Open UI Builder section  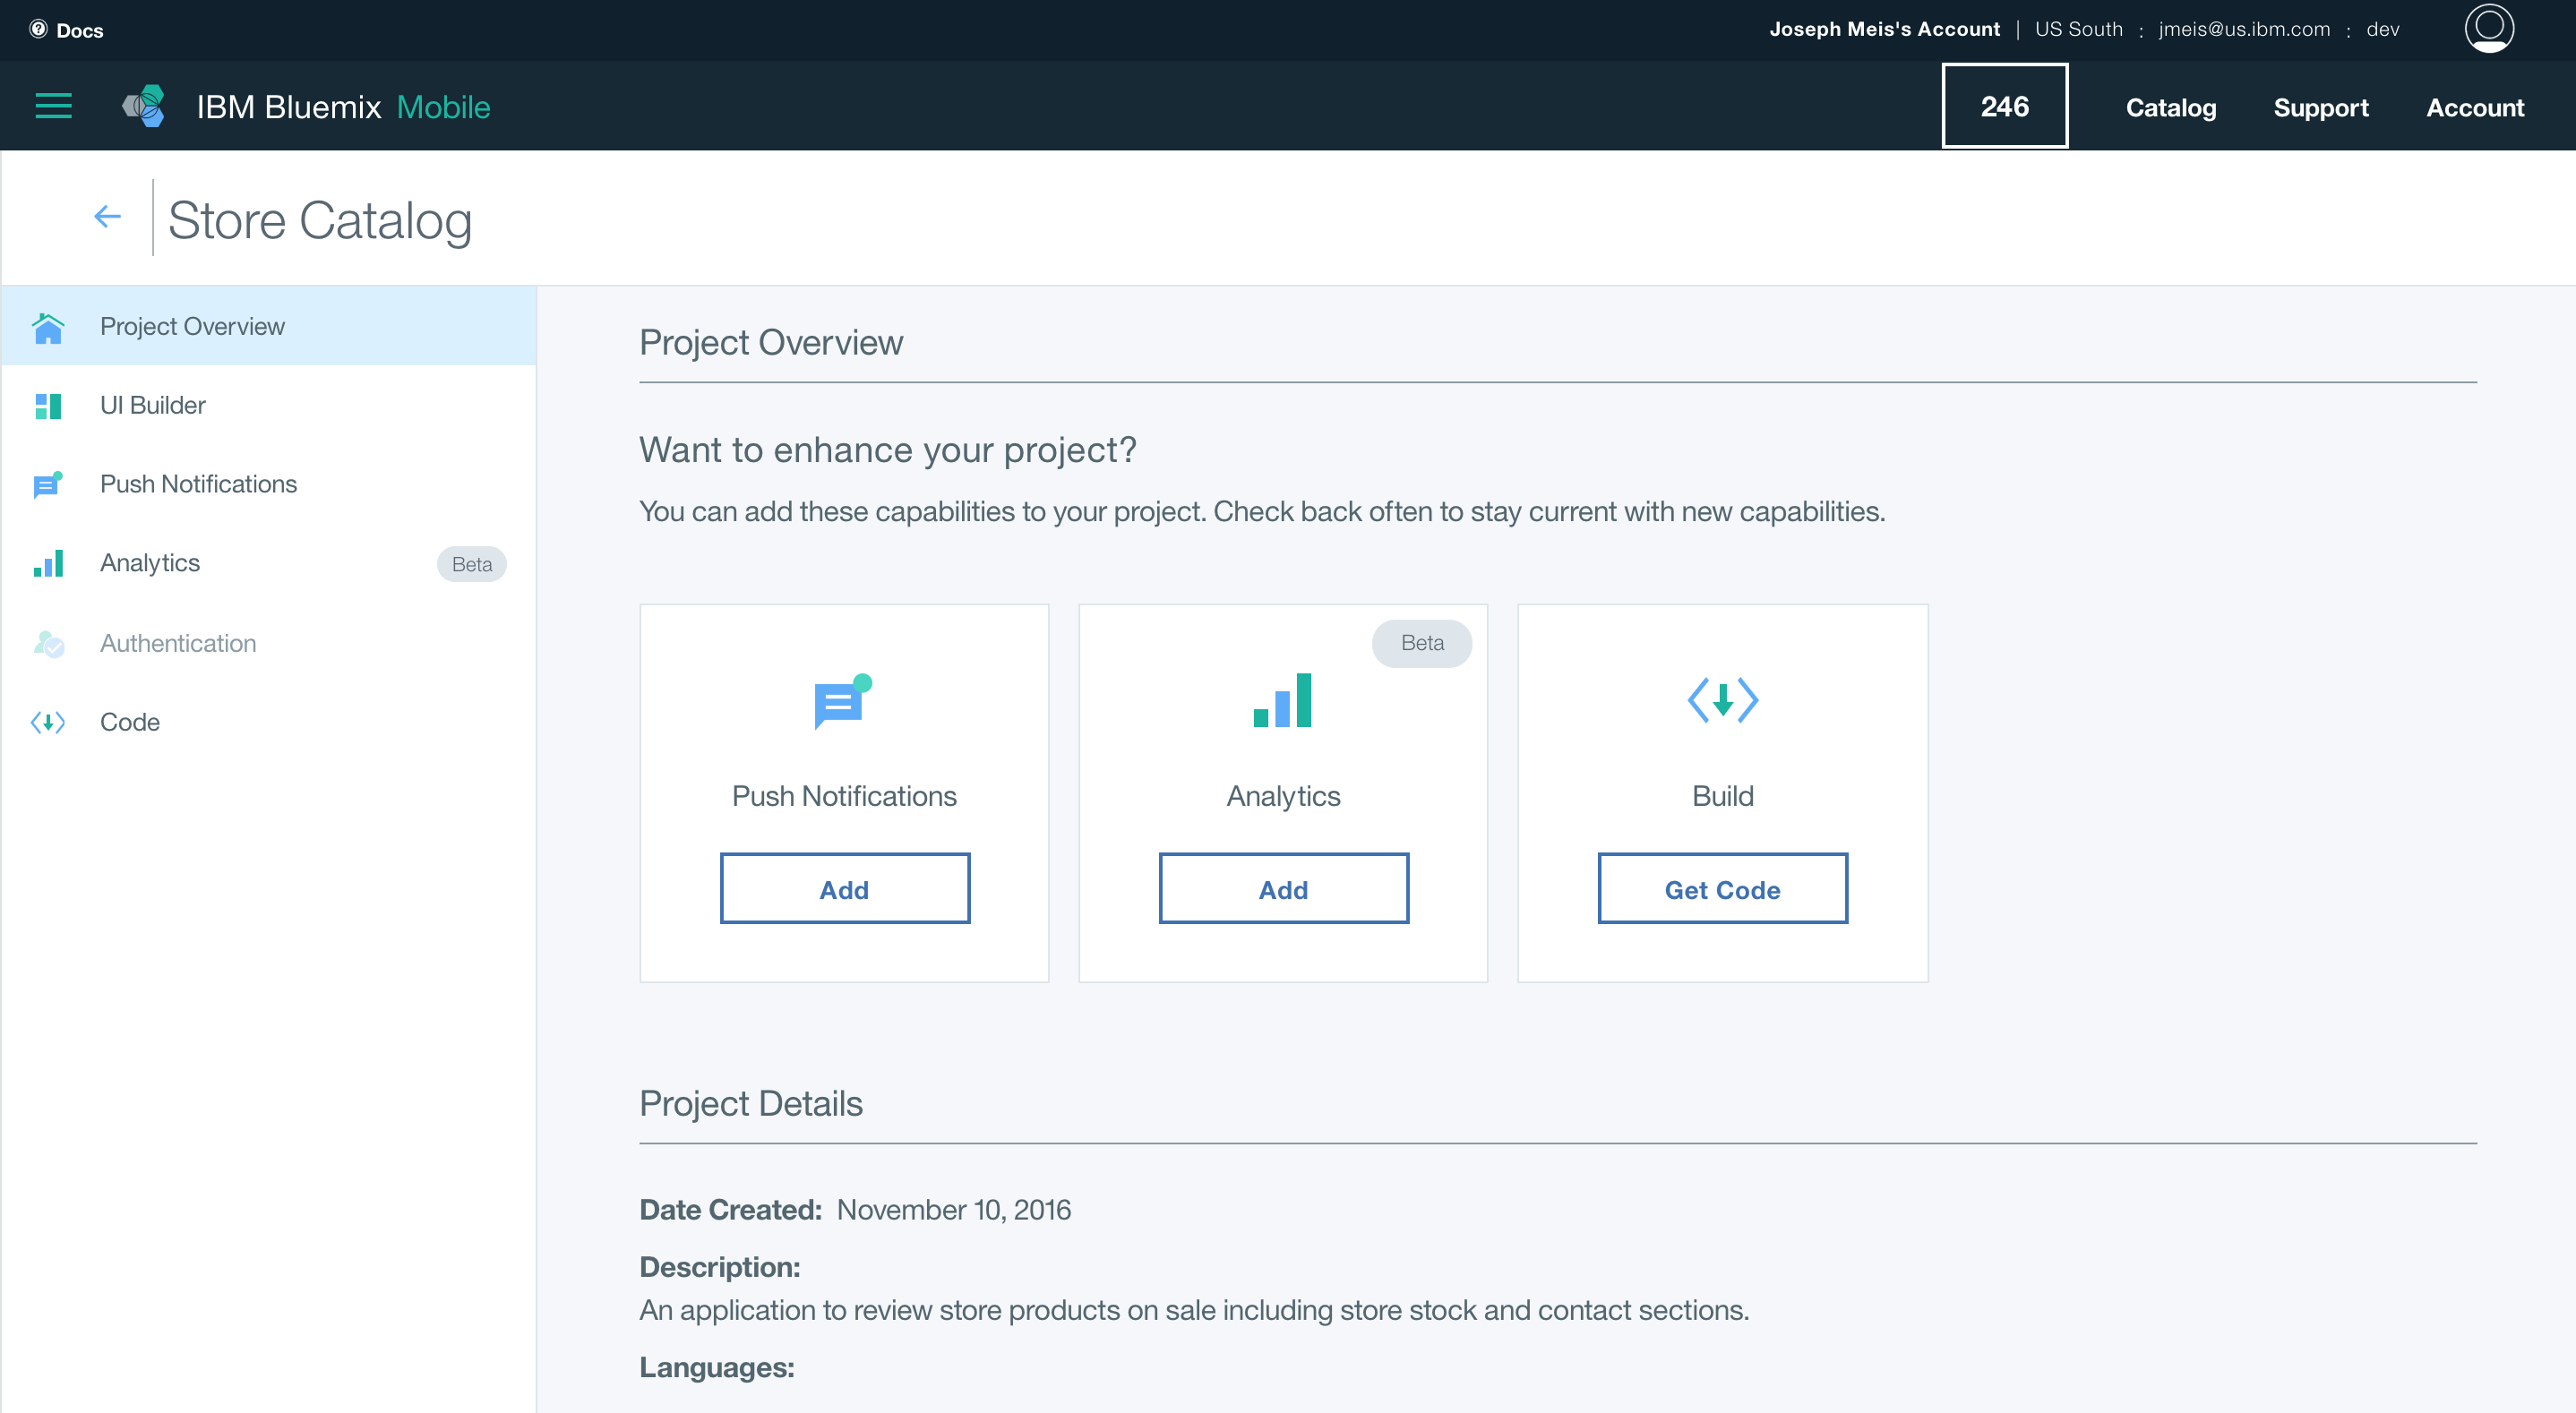(152, 405)
